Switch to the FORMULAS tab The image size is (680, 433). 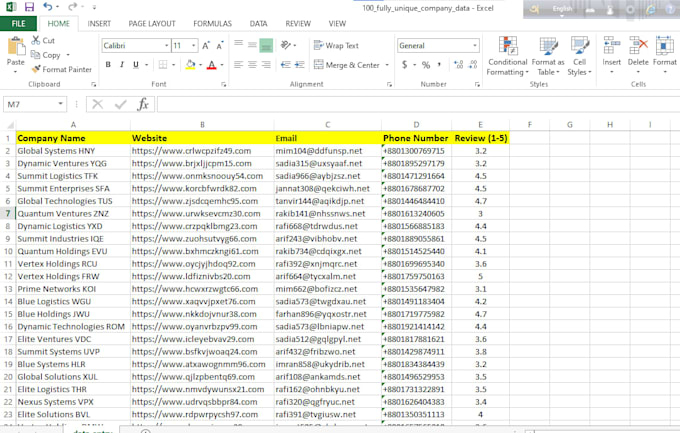point(212,23)
